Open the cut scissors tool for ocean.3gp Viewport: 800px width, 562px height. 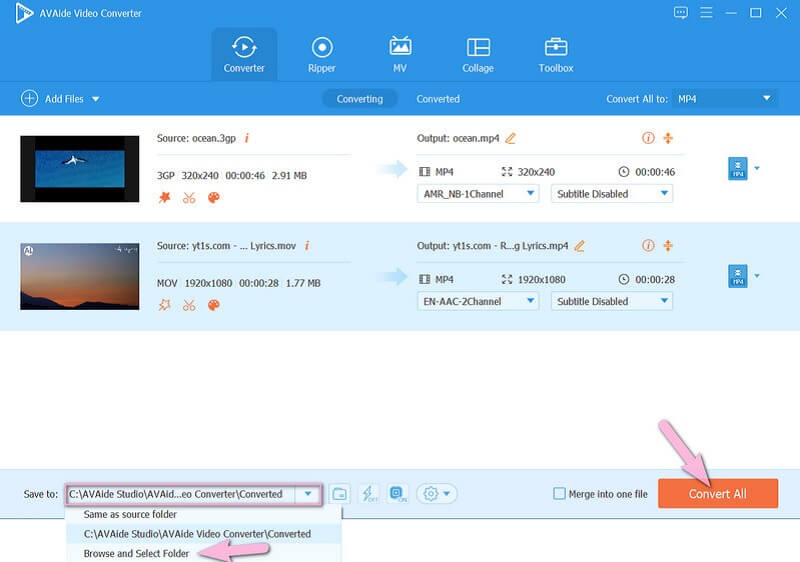(189, 197)
